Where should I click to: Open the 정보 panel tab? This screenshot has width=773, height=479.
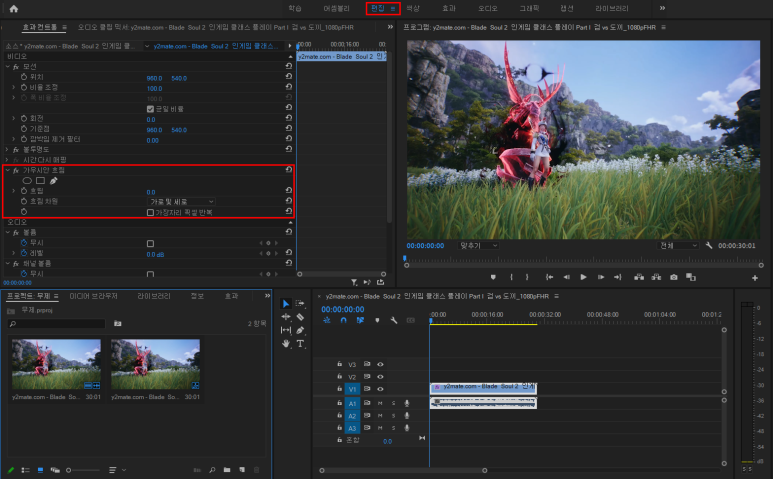197,296
